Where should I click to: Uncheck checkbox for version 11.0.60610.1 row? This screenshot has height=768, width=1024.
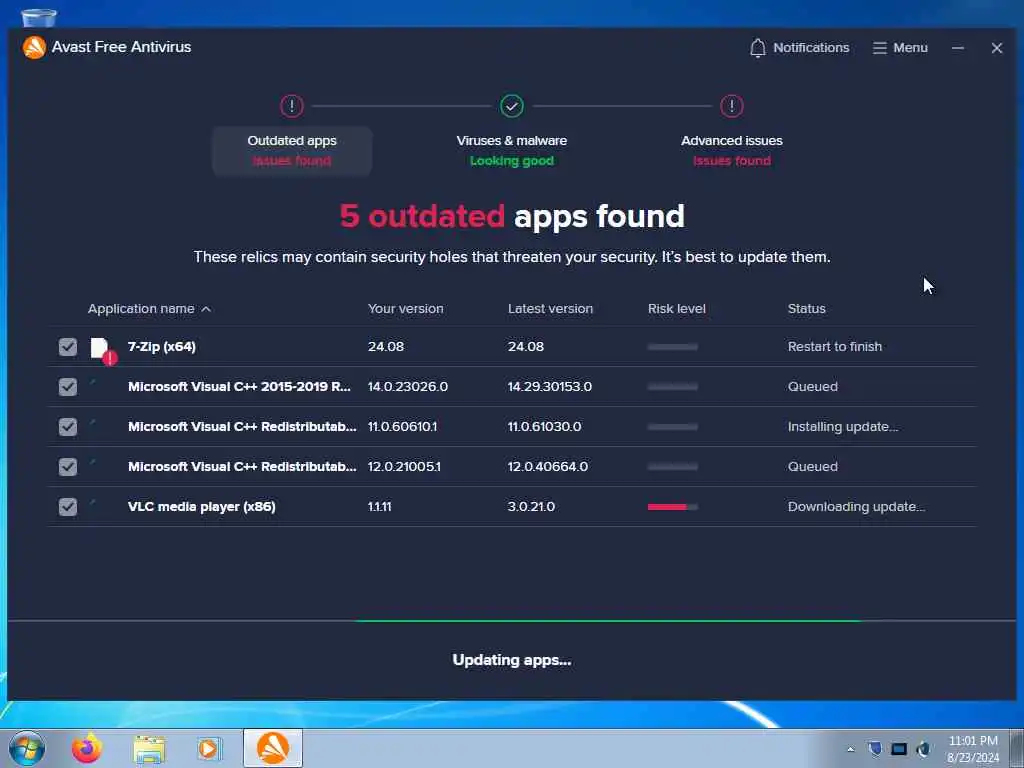68,426
